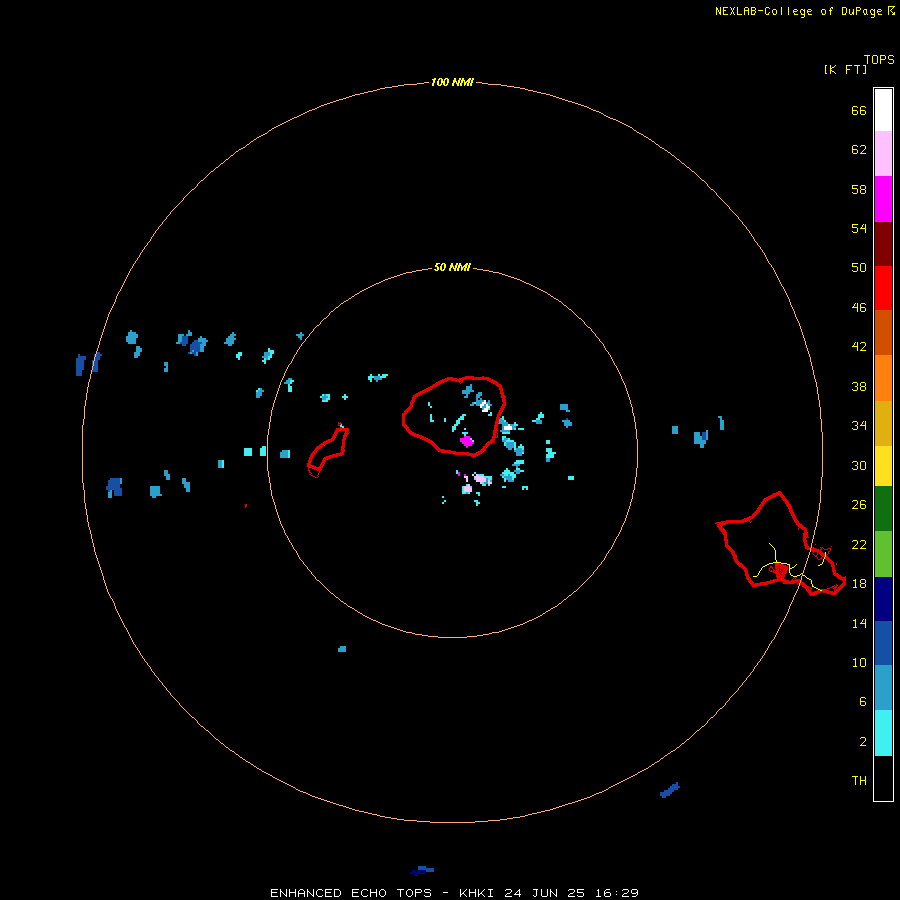
Task: Click the white echo top inside central island
Action: tap(485, 406)
